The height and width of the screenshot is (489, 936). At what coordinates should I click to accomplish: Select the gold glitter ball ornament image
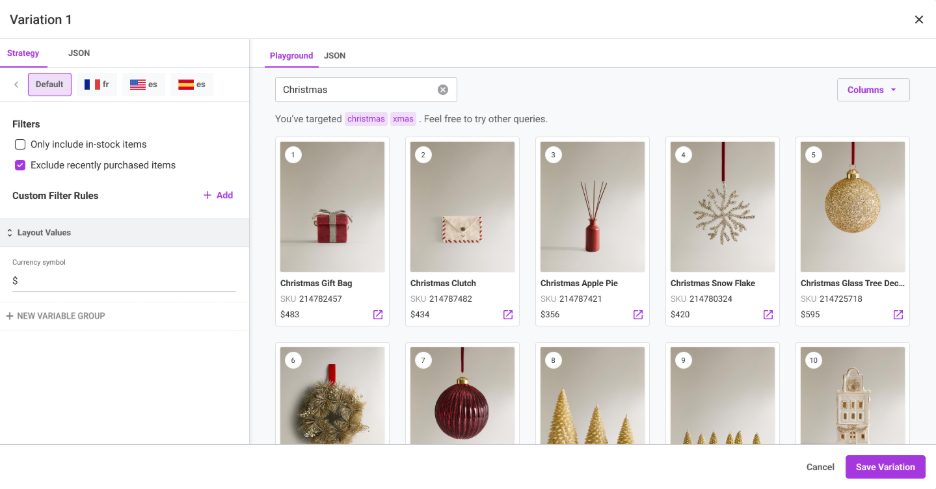(x=853, y=207)
